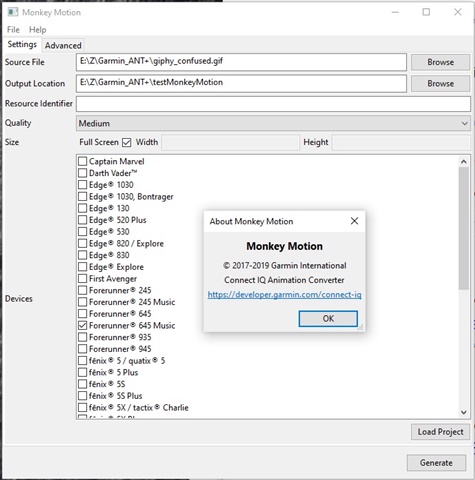Minimize the Monkey Motion window
This screenshot has width=475, height=480.
point(395,12)
